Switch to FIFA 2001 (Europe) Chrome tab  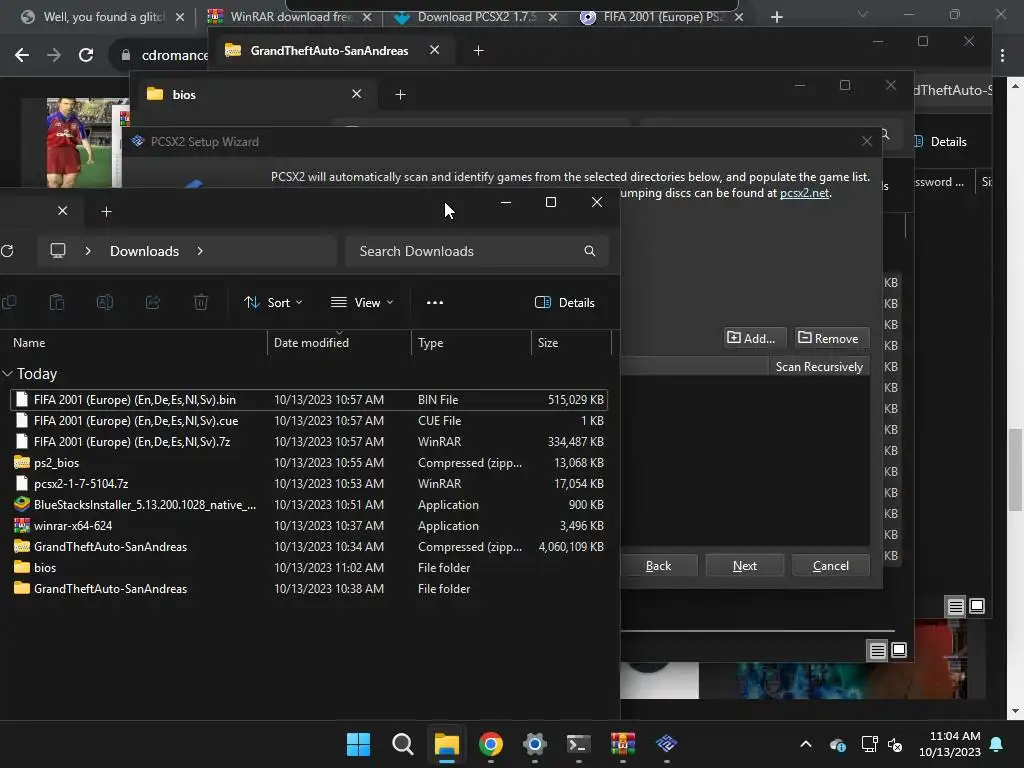point(662,17)
